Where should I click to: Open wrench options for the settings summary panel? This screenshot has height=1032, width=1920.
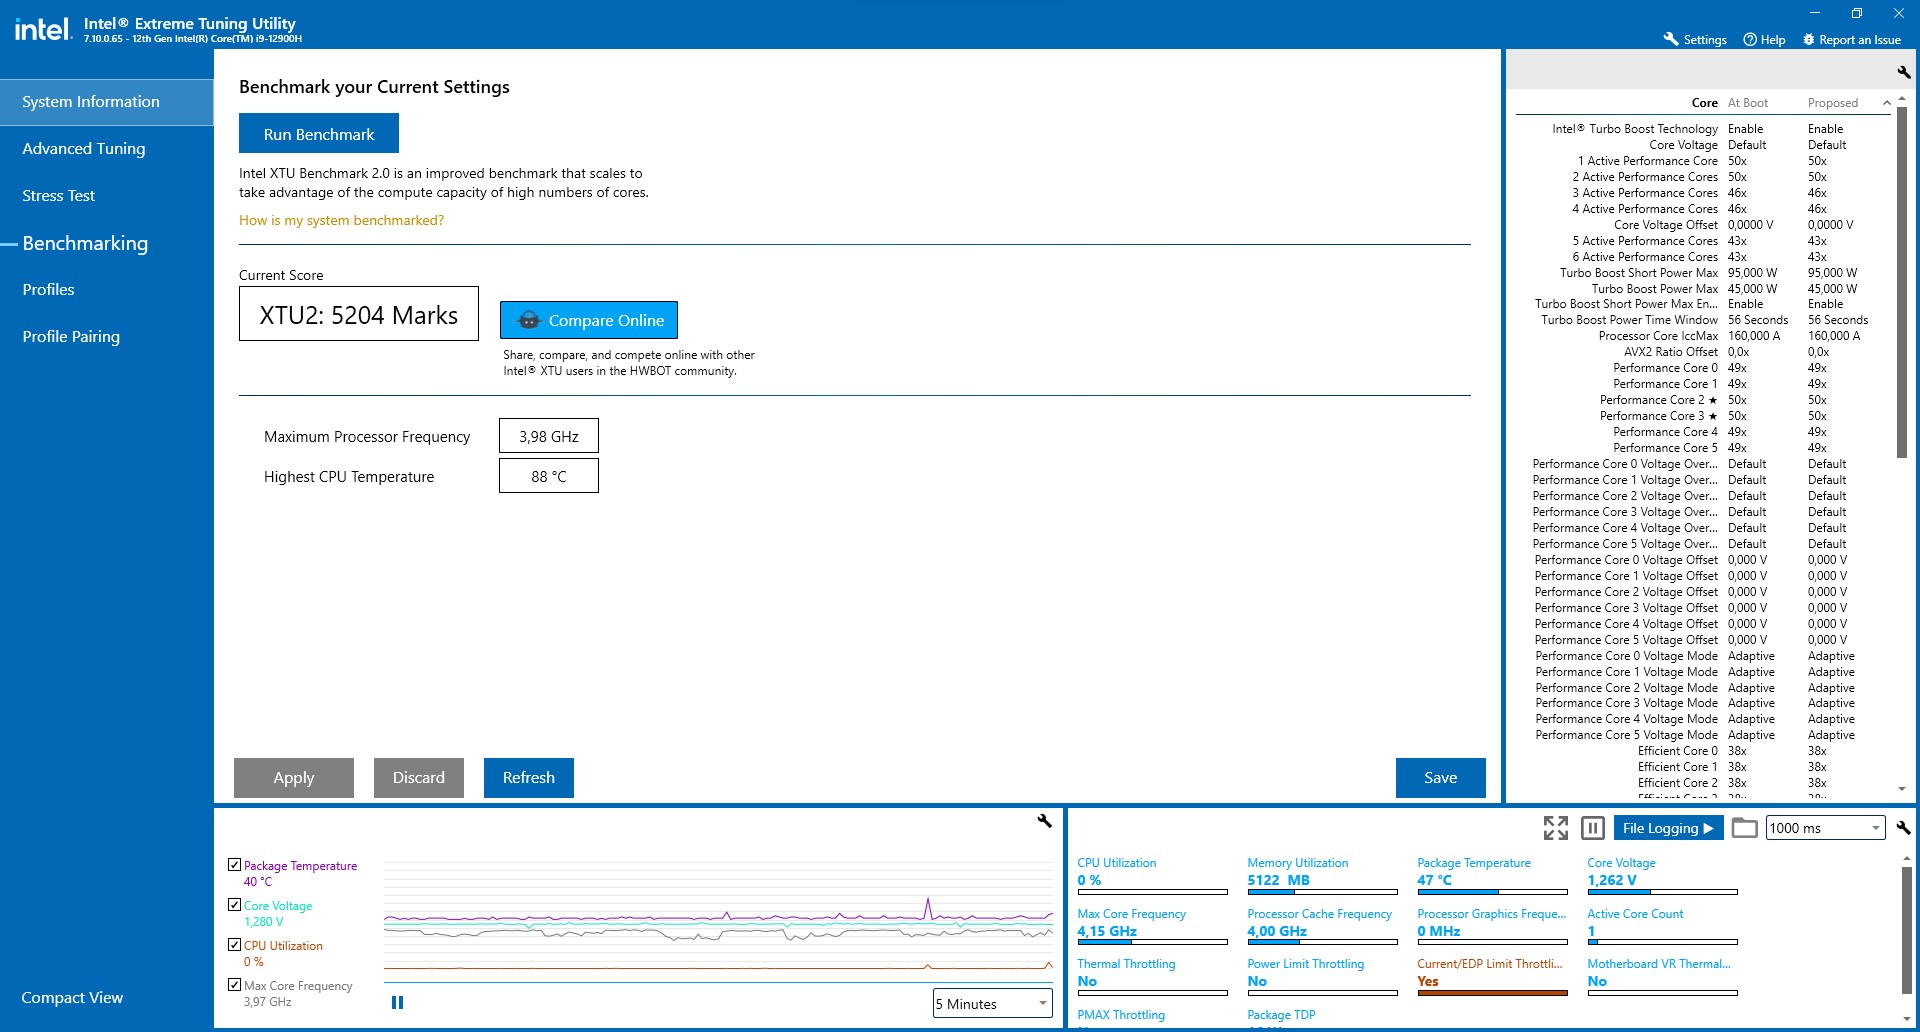coord(1903,71)
